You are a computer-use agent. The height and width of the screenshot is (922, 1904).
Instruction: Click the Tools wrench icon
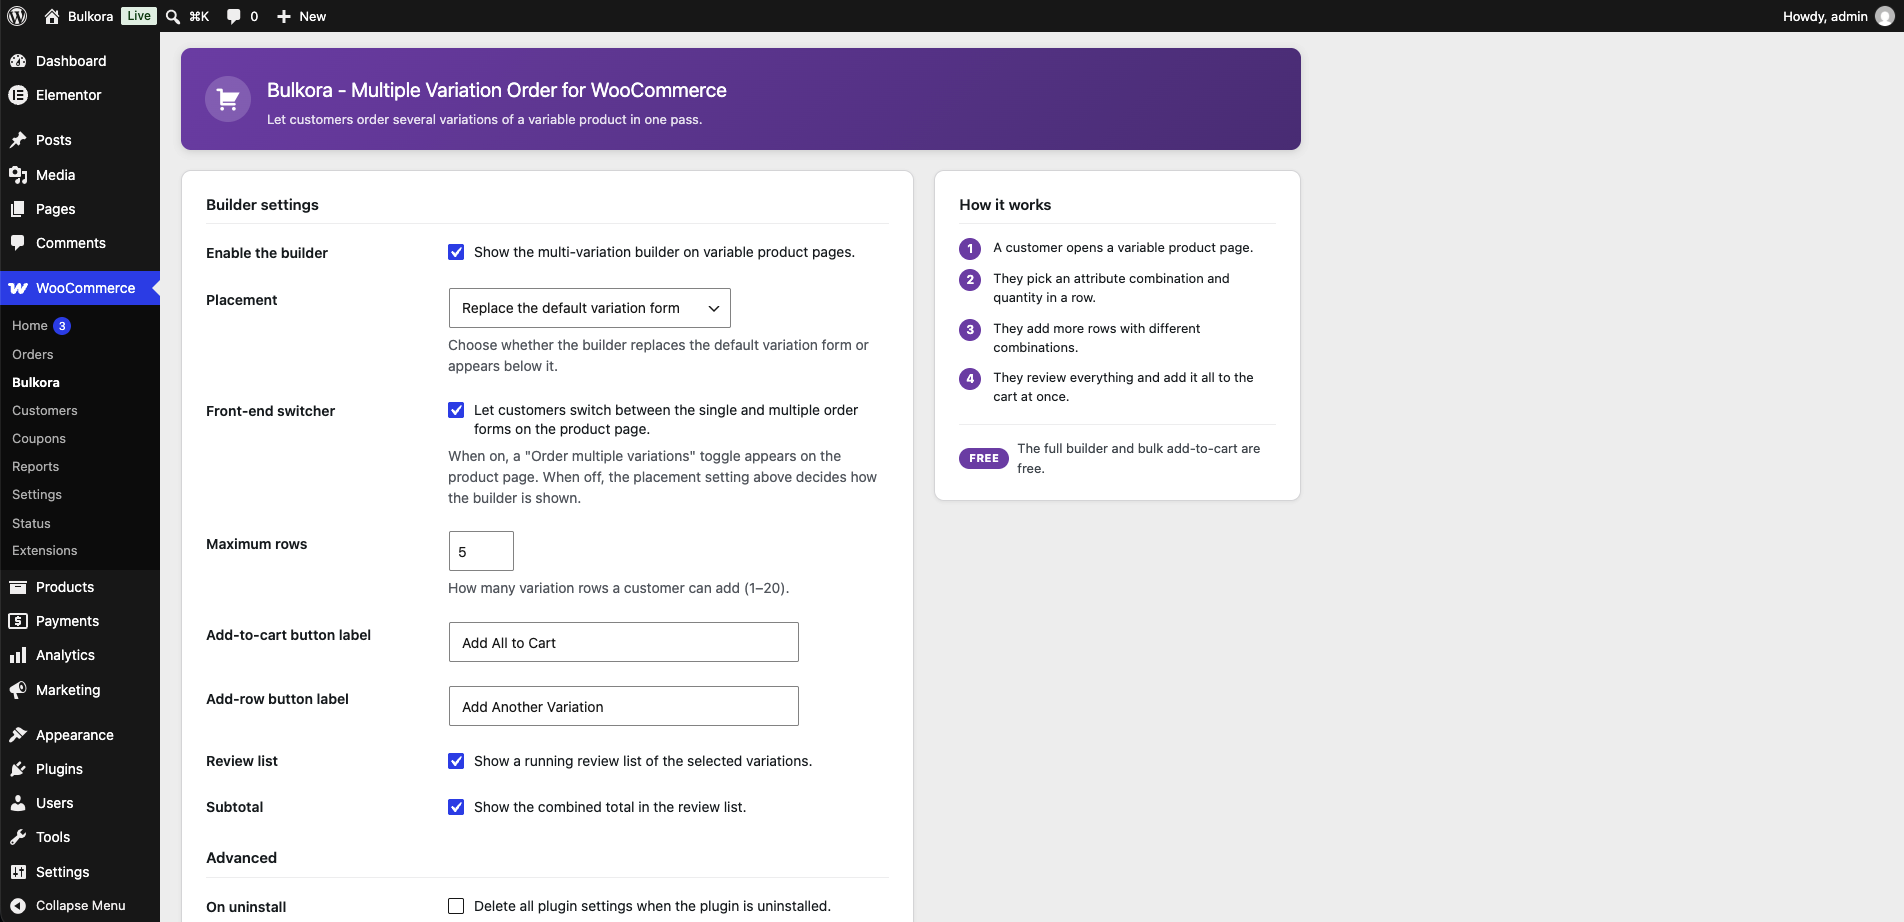(x=18, y=837)
